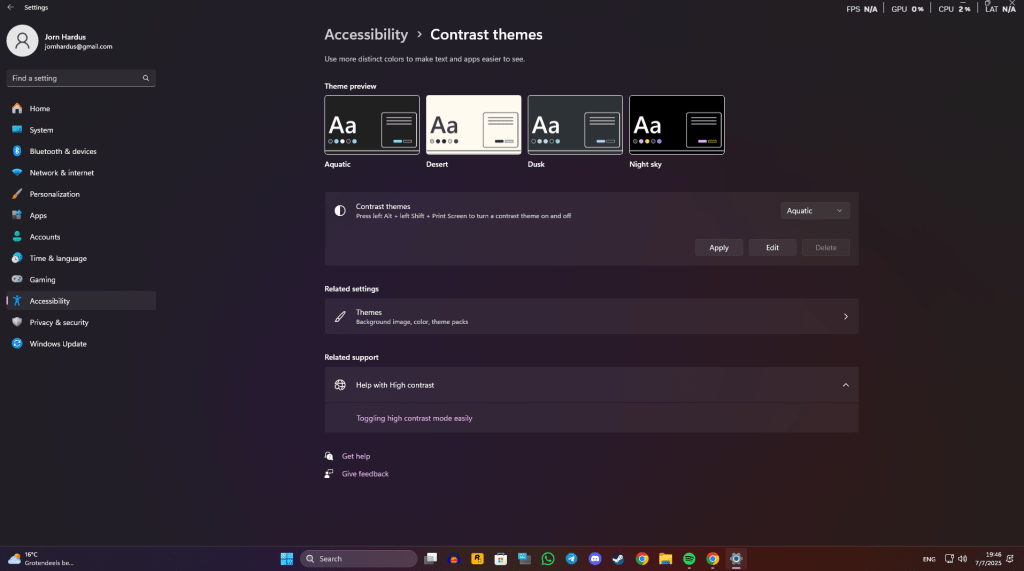Open Give feedback link
This screenshot has width=1024, height=571.
click(x=365, y=474)
